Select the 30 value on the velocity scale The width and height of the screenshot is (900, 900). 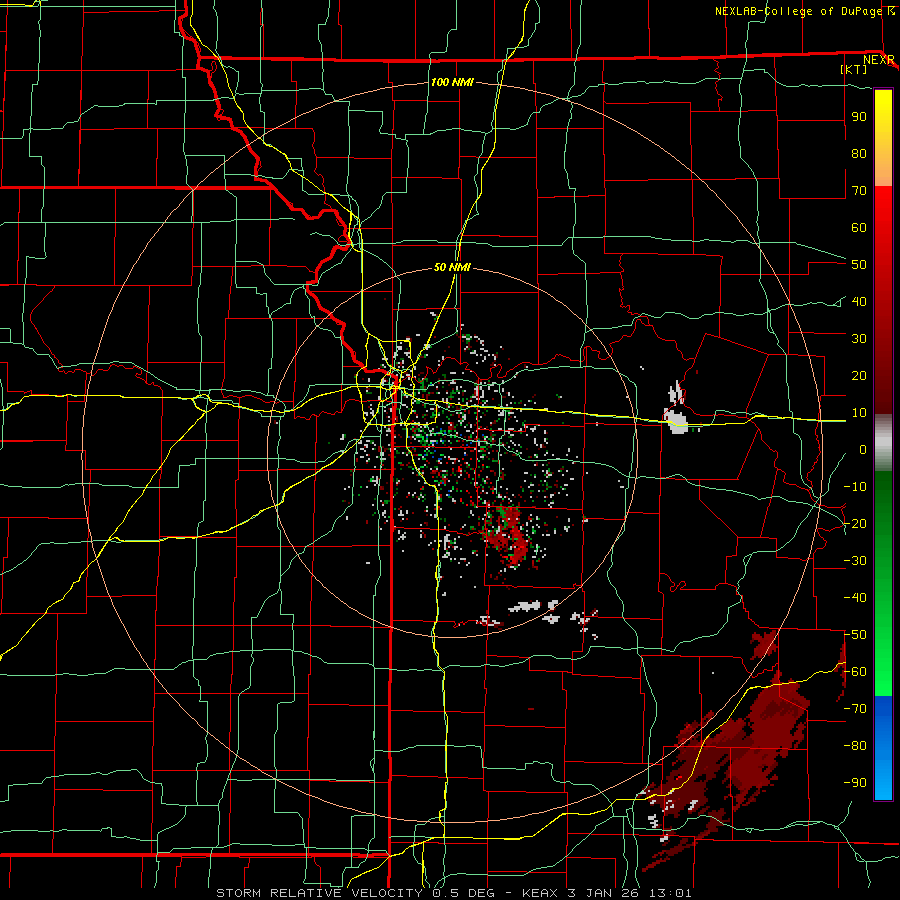859,339
